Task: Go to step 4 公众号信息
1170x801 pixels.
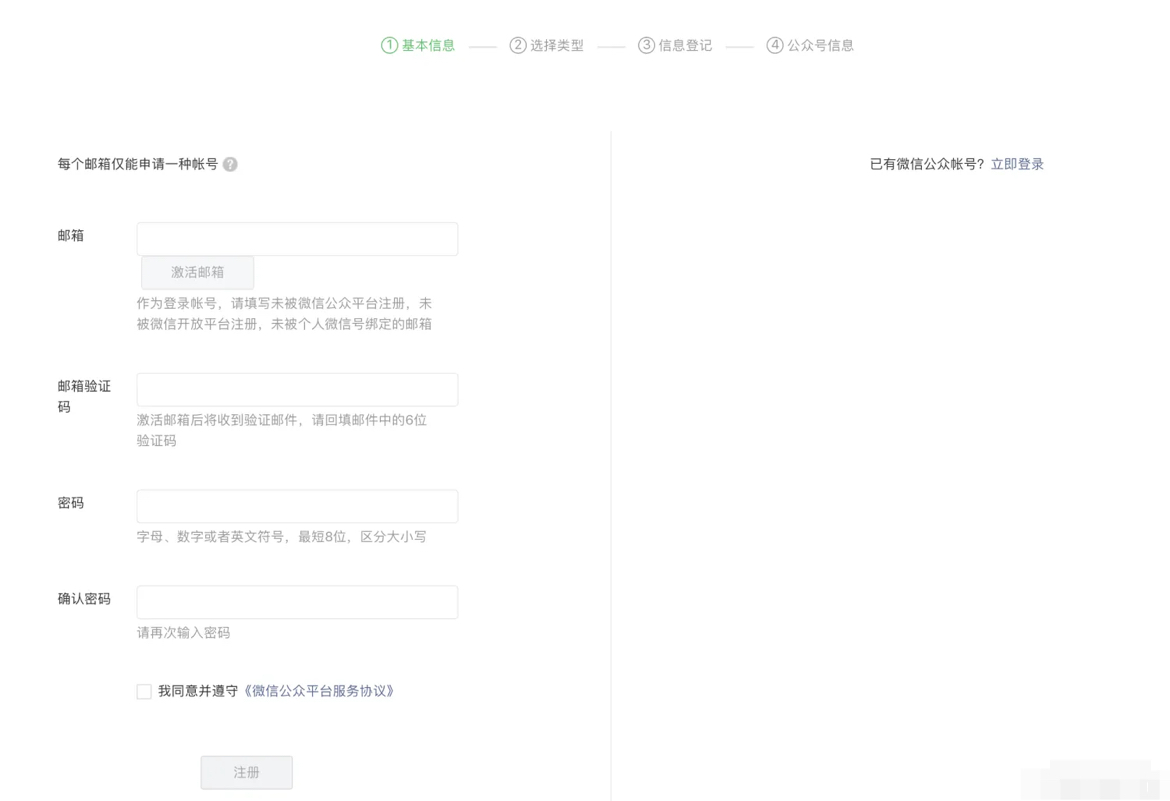Action: tap(810, 45)
